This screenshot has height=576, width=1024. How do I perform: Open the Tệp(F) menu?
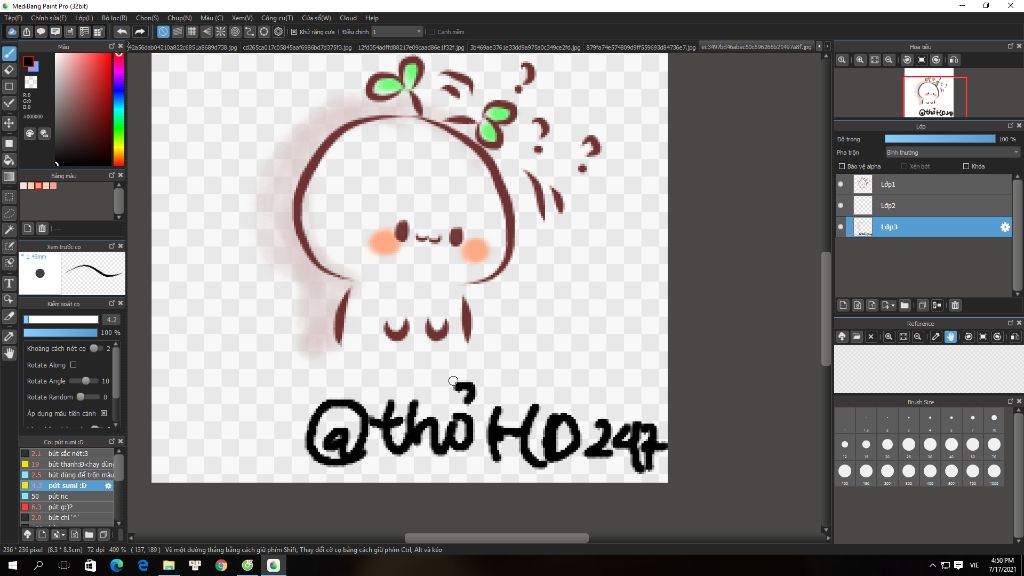(x=13, y=18)
